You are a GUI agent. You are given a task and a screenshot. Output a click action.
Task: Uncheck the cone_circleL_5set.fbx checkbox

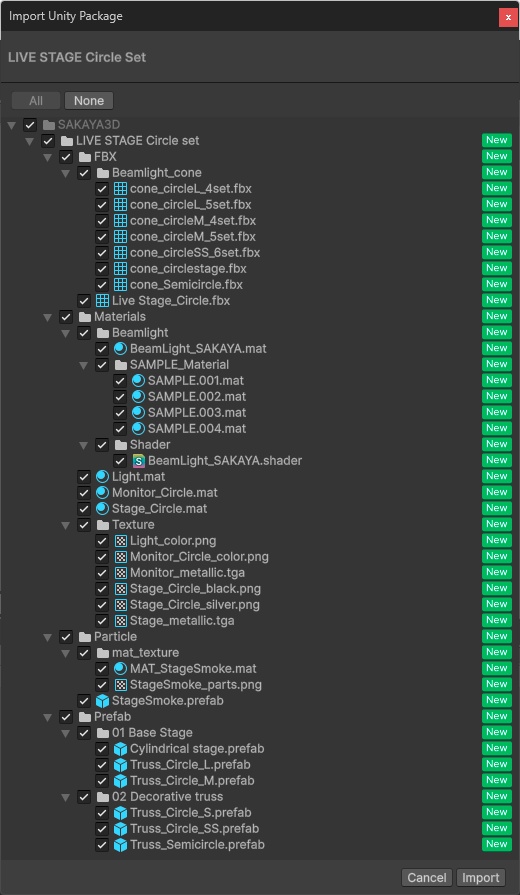[102, 204]
